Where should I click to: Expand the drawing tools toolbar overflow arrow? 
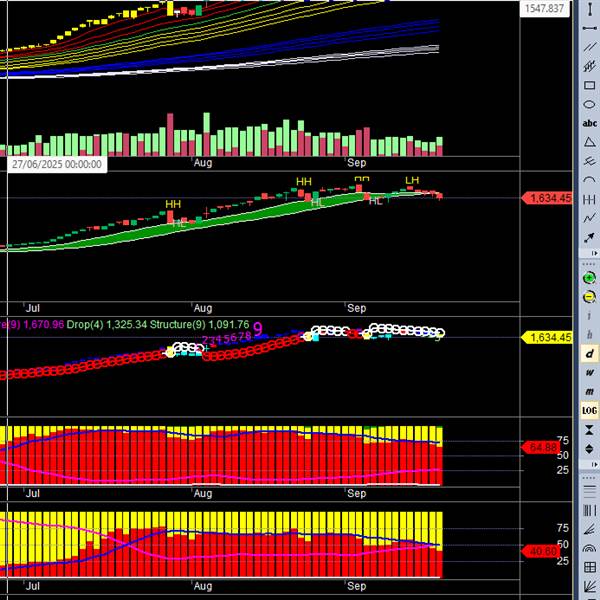[x=595, y=253]
